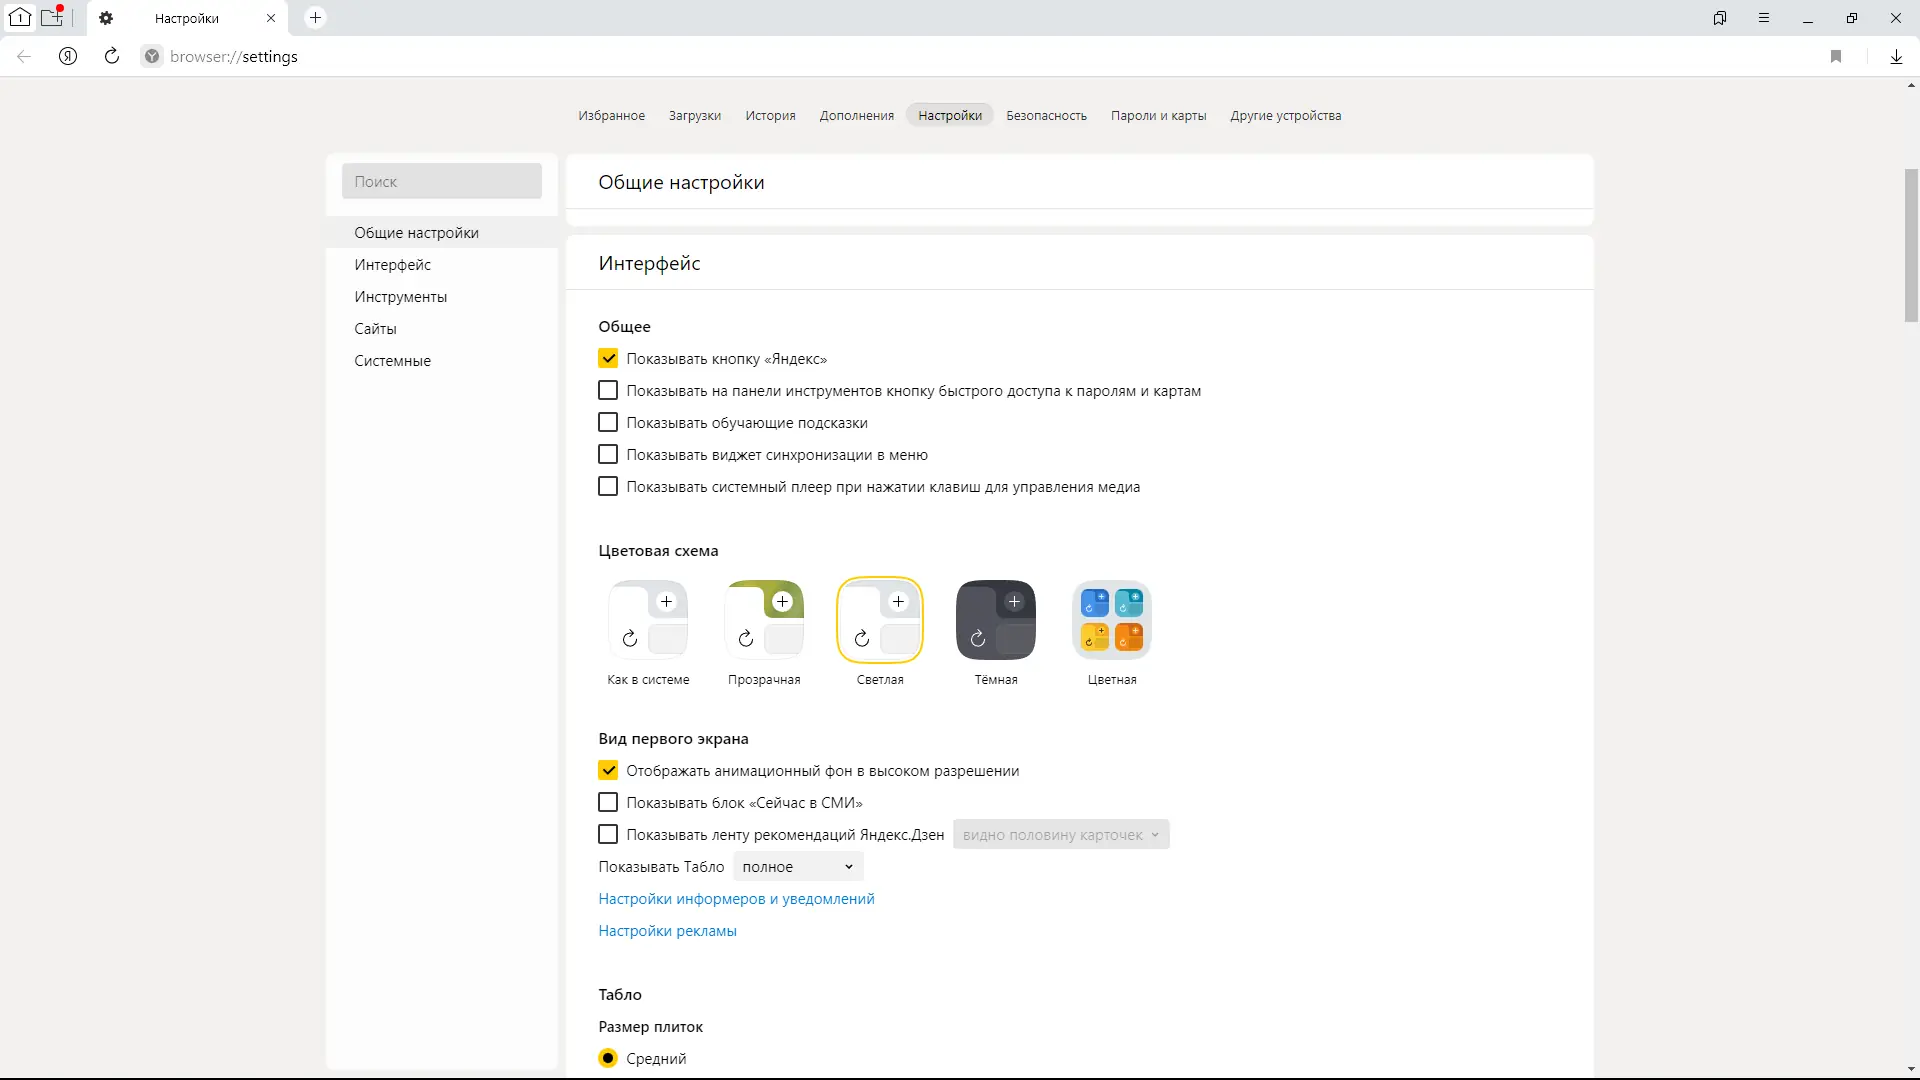Expand the 'видно половину карточек' dropdown

click(x=1060, y=834)
